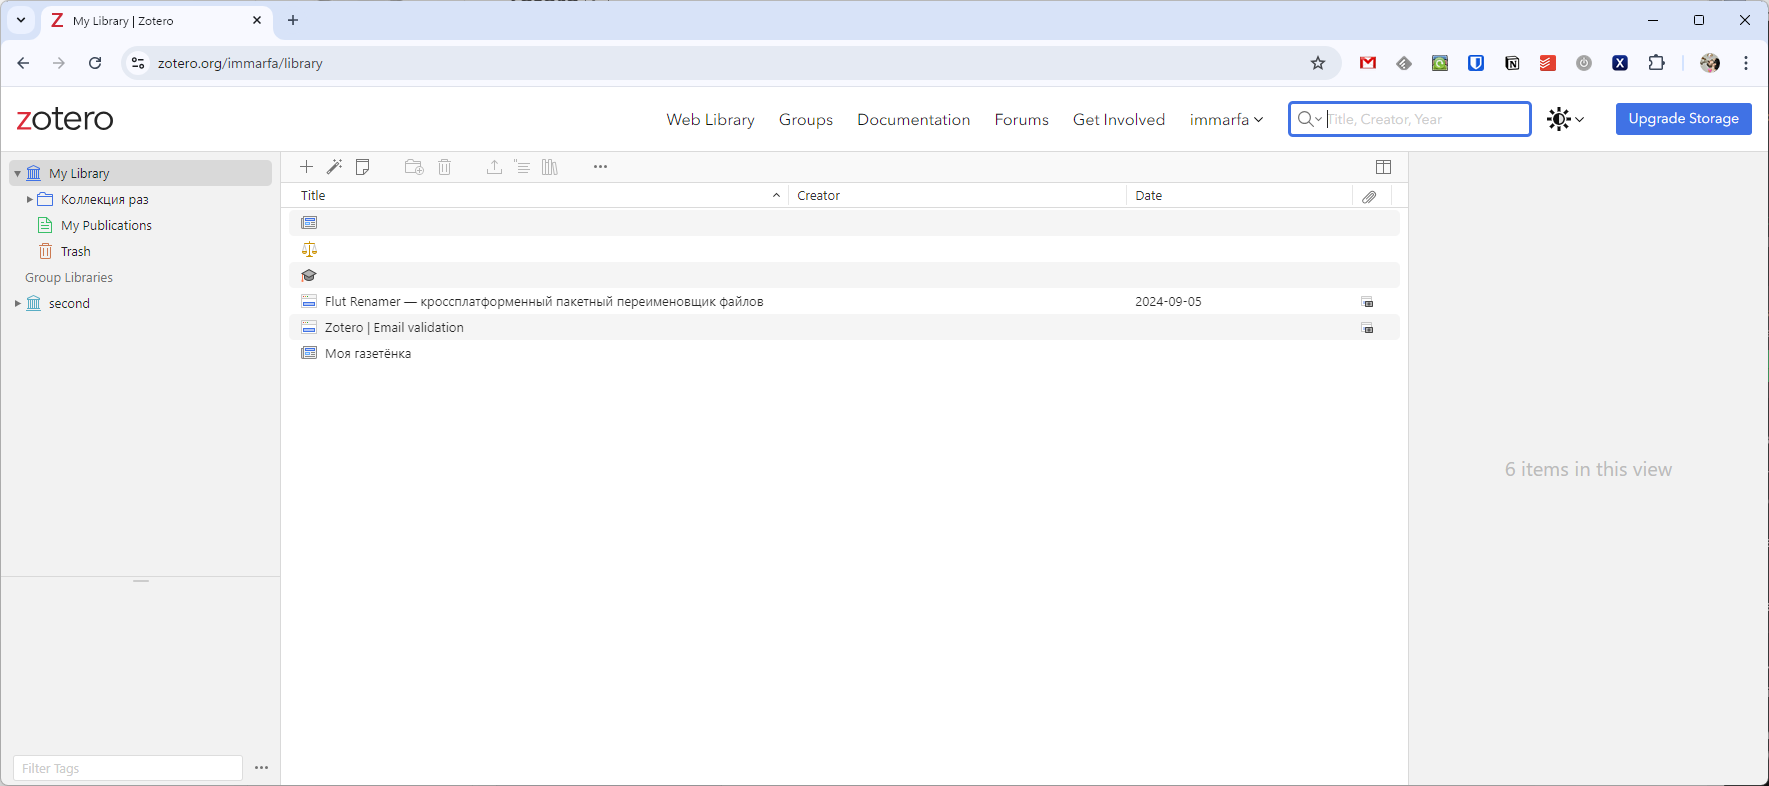Click the New Item plus icon
Image resolution: width=1769 pixels, height=786 pixels.
306,167
